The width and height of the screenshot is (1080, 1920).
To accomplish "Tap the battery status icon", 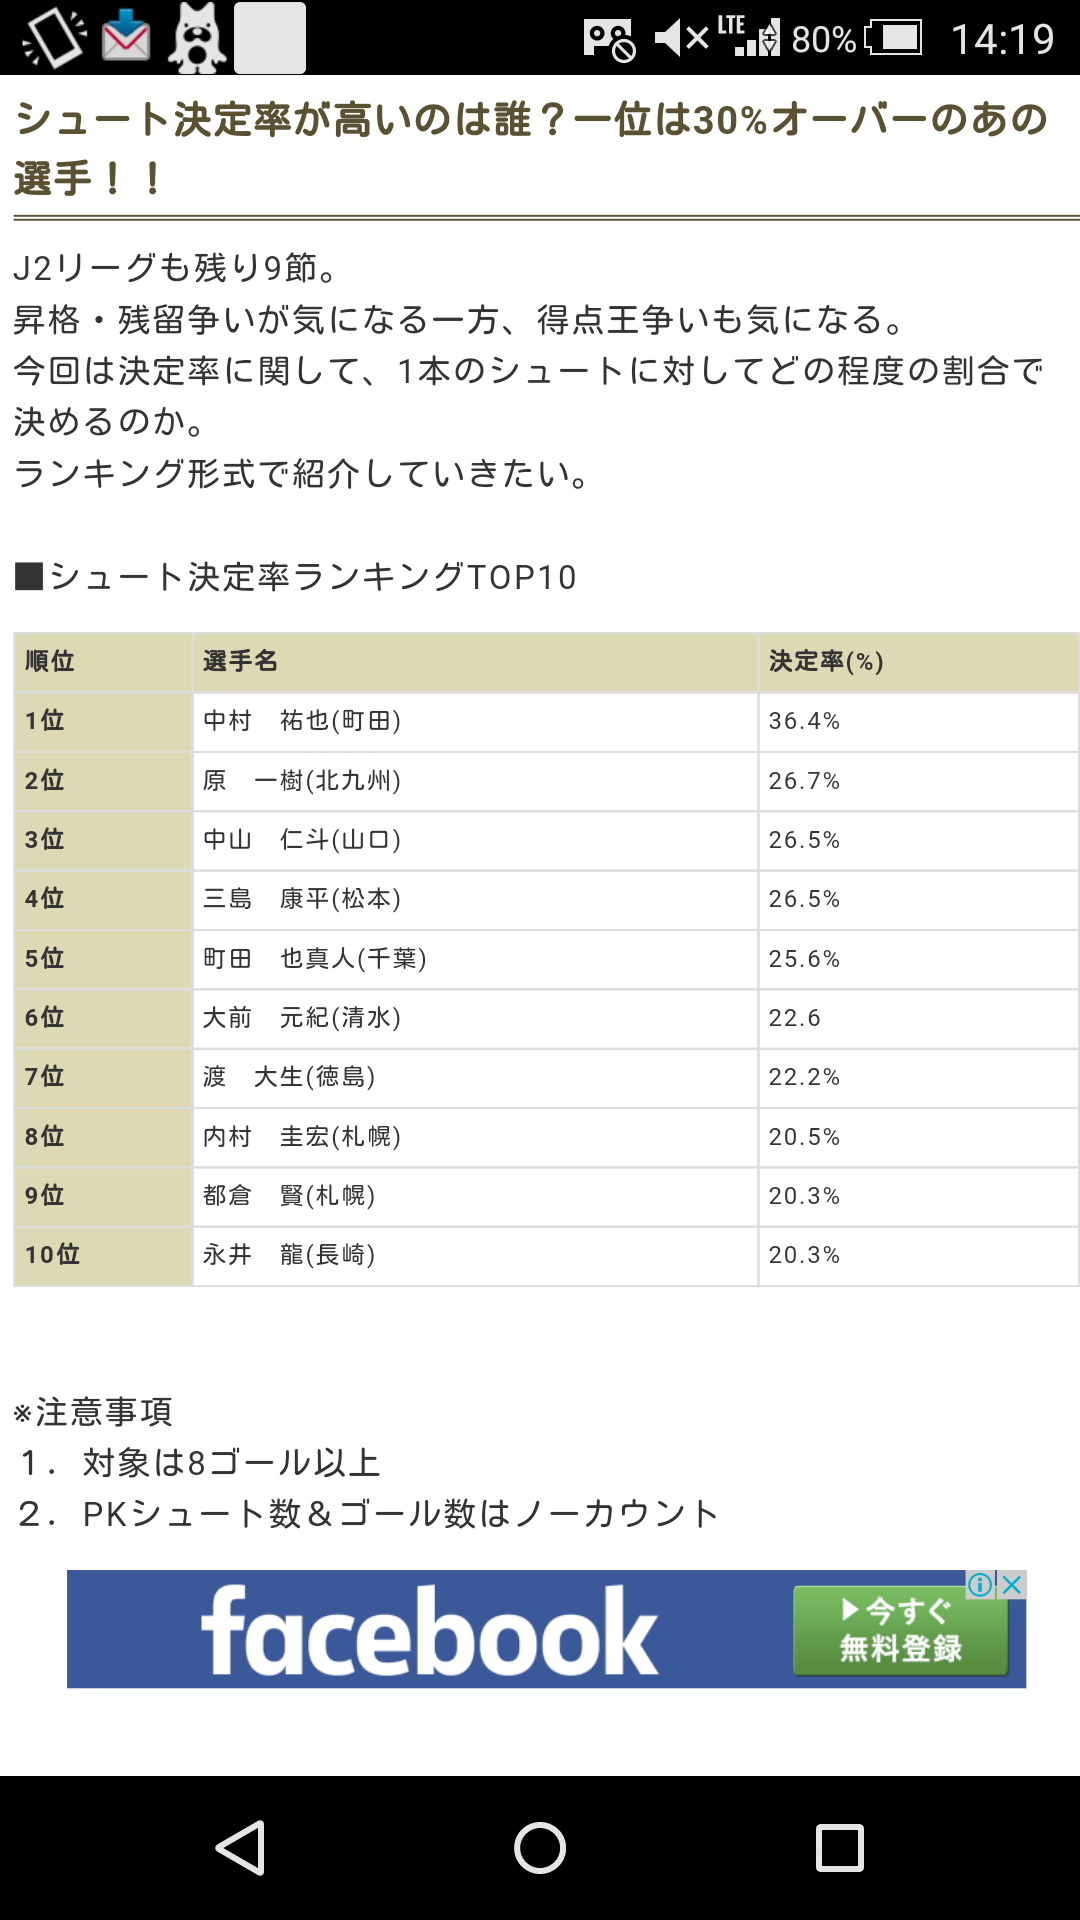I will pyautogui.click(x=893, y=38).
